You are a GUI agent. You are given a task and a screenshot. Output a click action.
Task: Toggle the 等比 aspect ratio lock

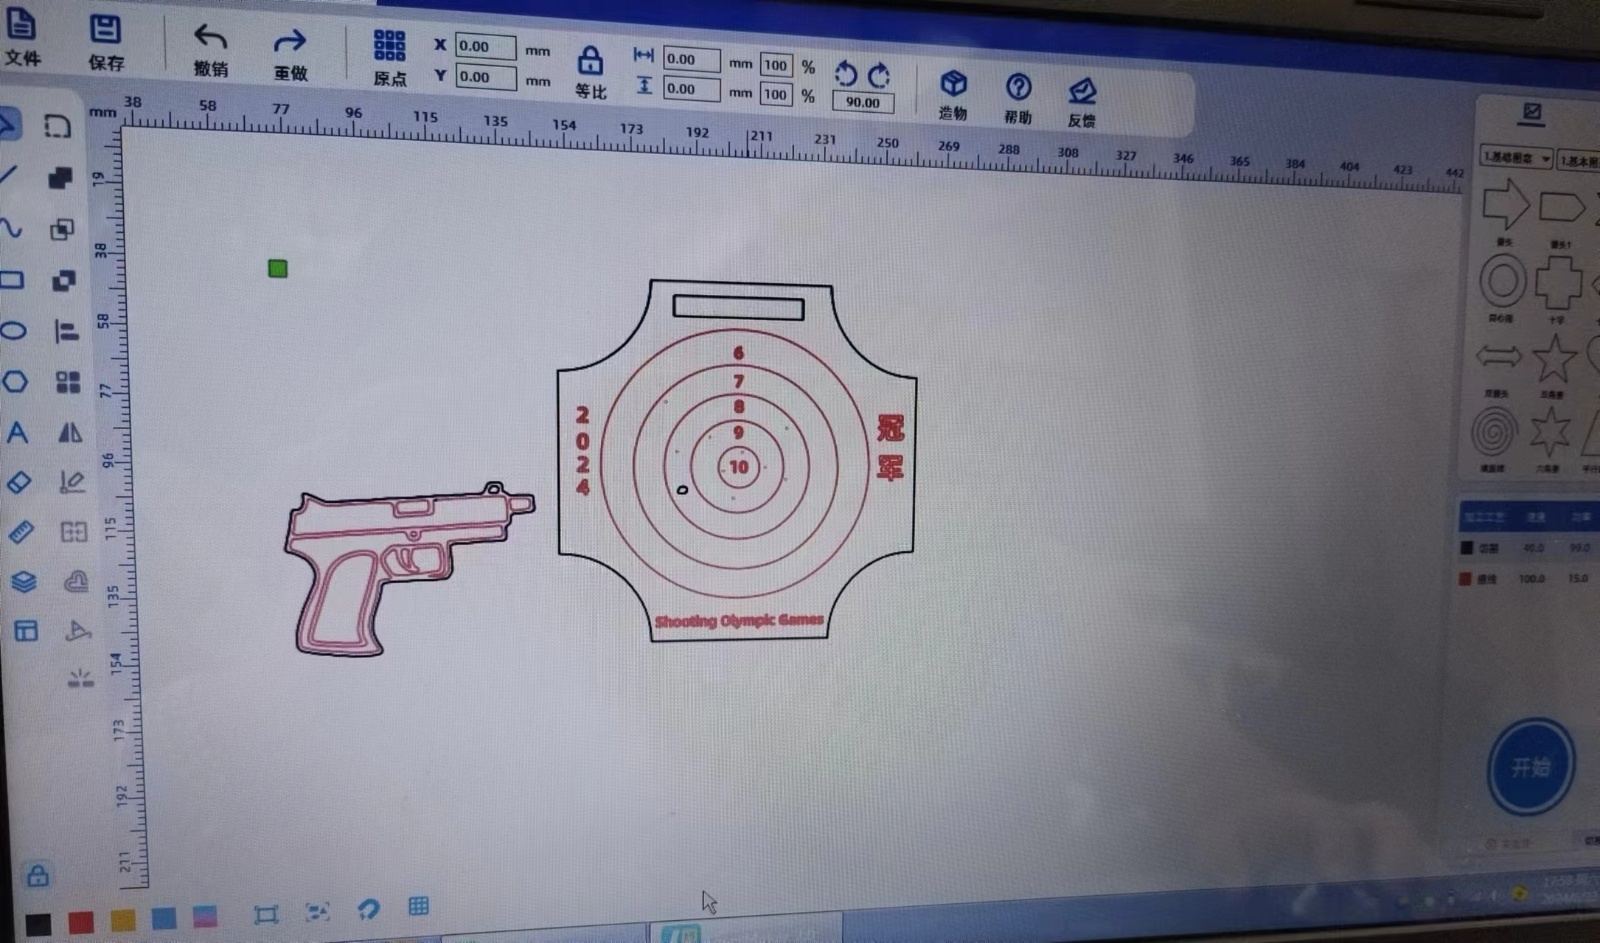click(x=590, y=62)
